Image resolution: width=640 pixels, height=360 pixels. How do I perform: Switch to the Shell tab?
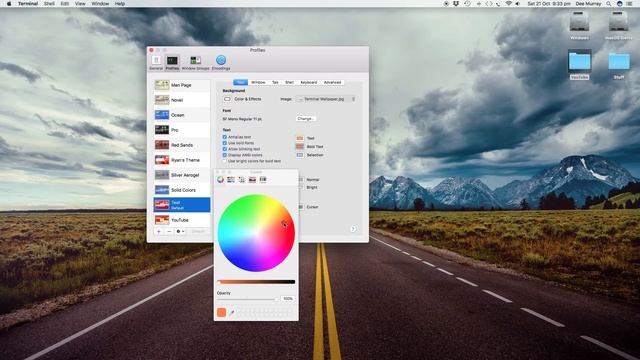point(289,82)
